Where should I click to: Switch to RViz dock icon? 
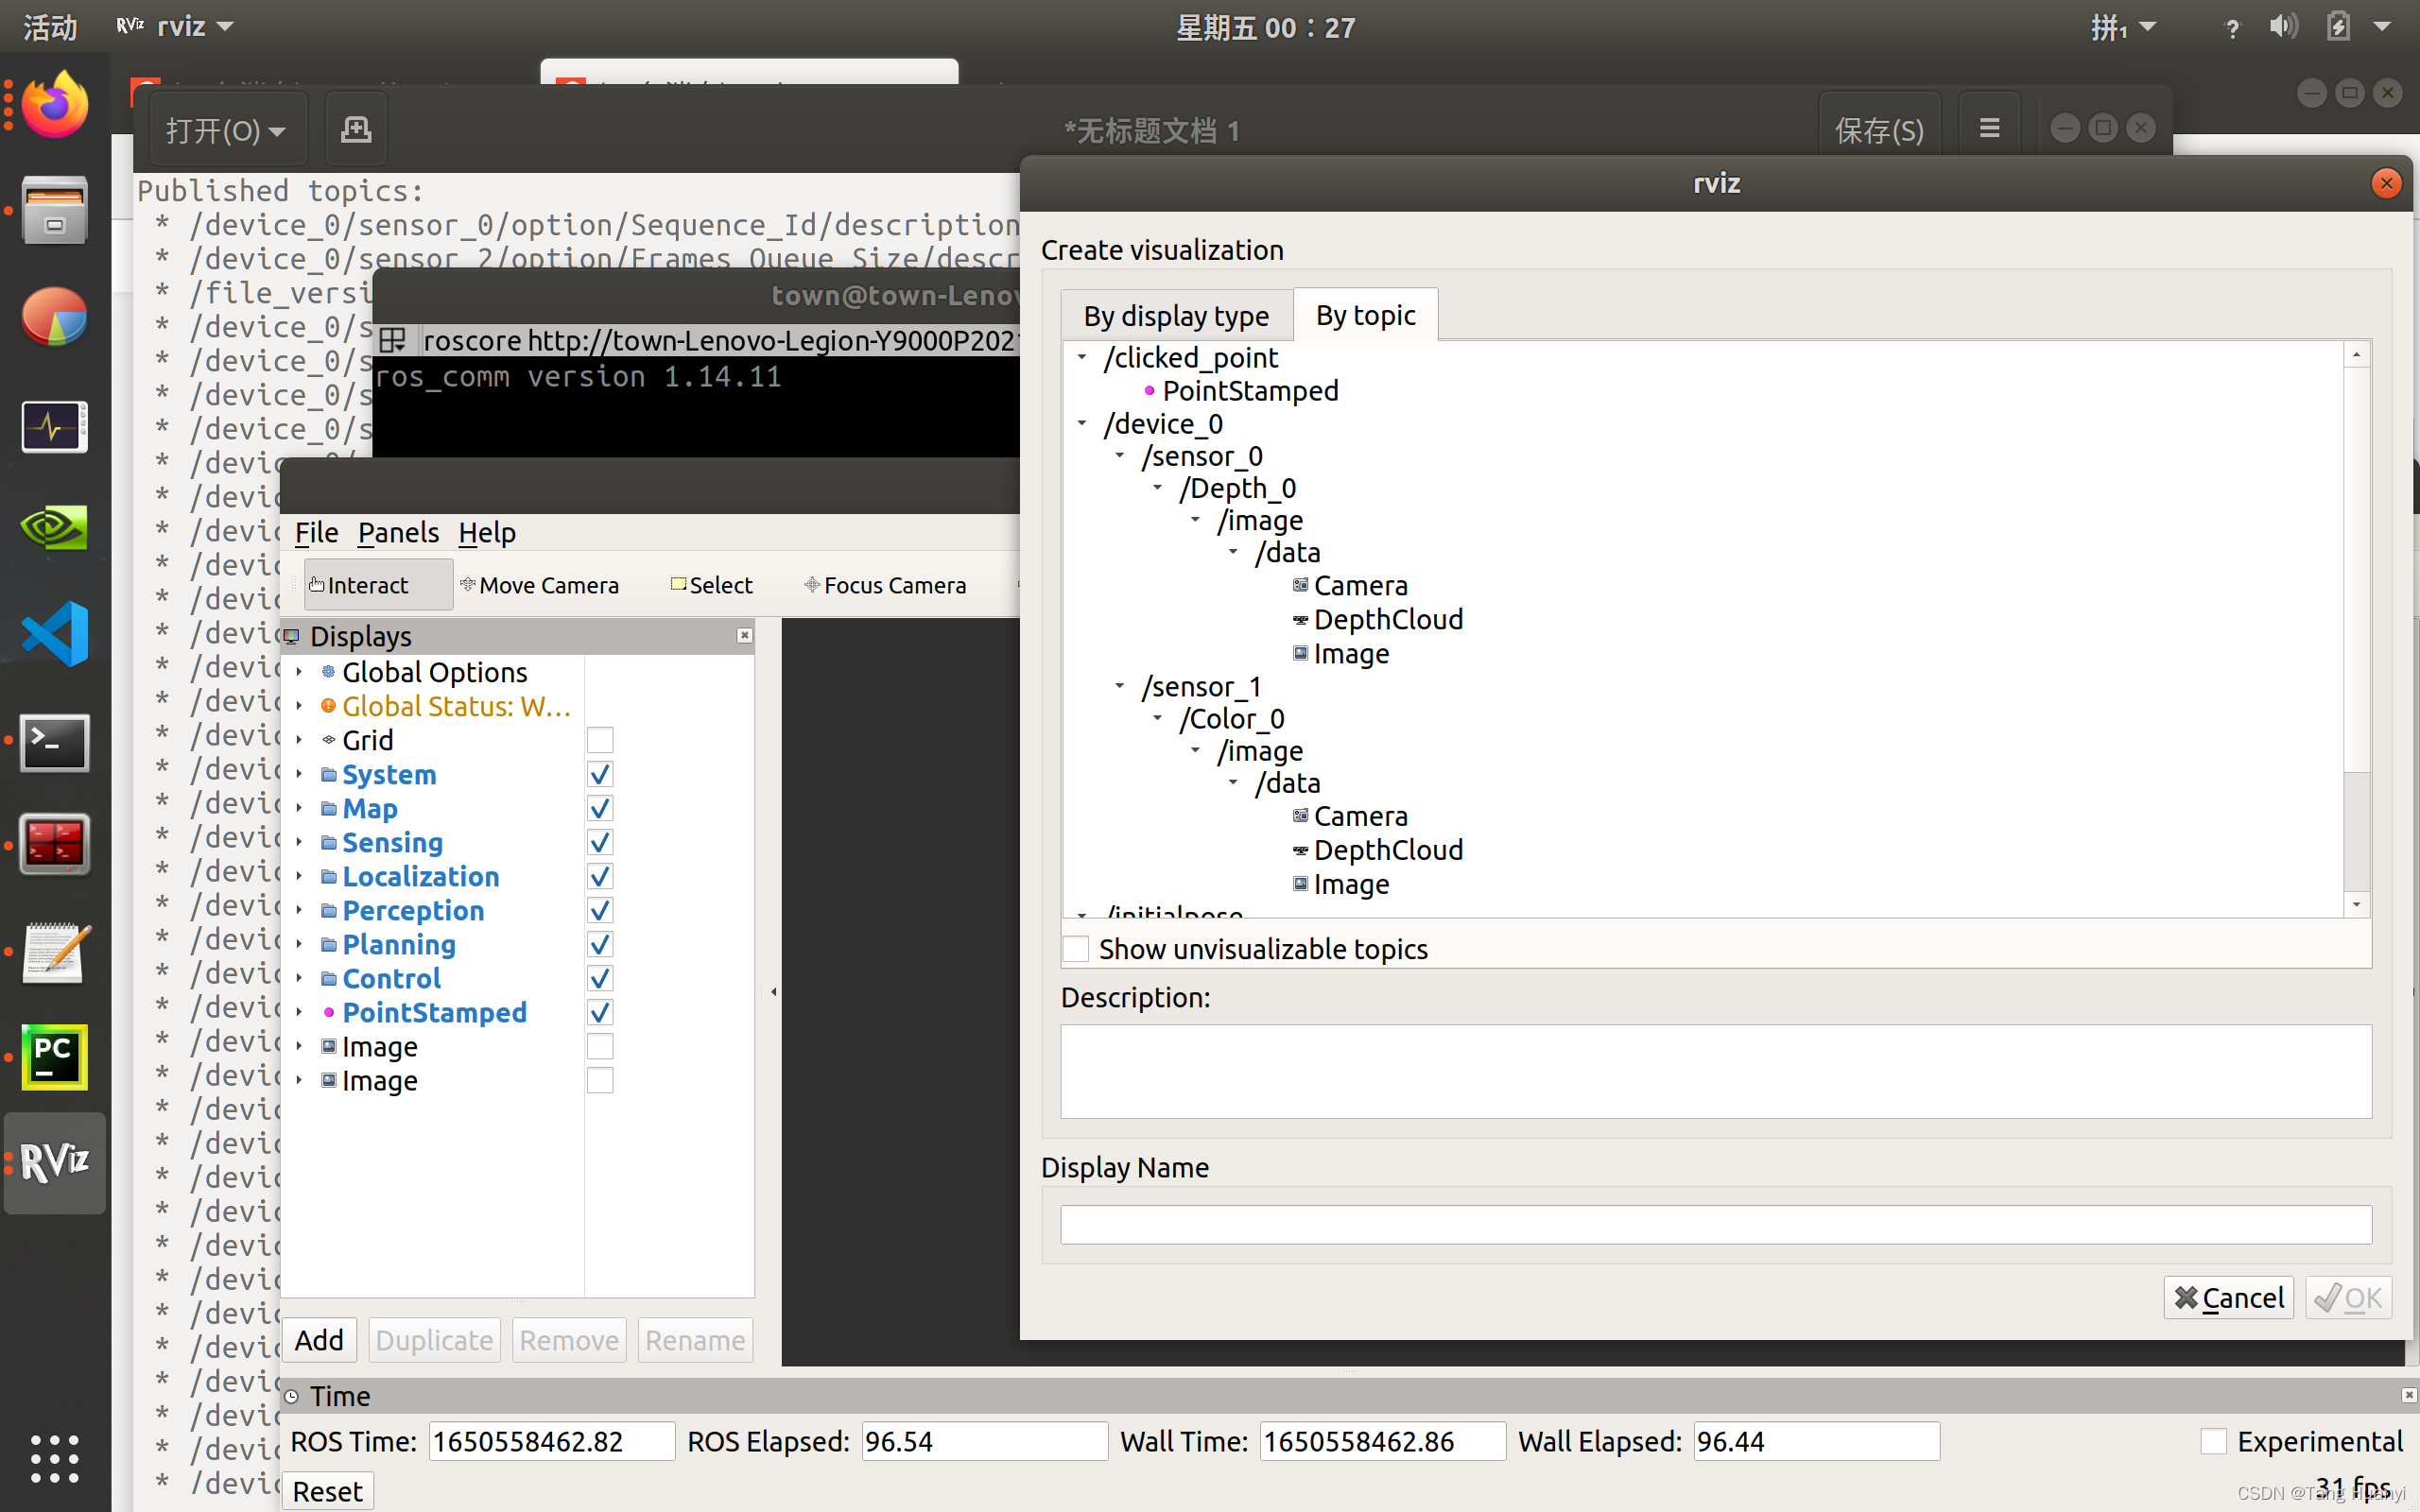click(x=54, y=1162)
